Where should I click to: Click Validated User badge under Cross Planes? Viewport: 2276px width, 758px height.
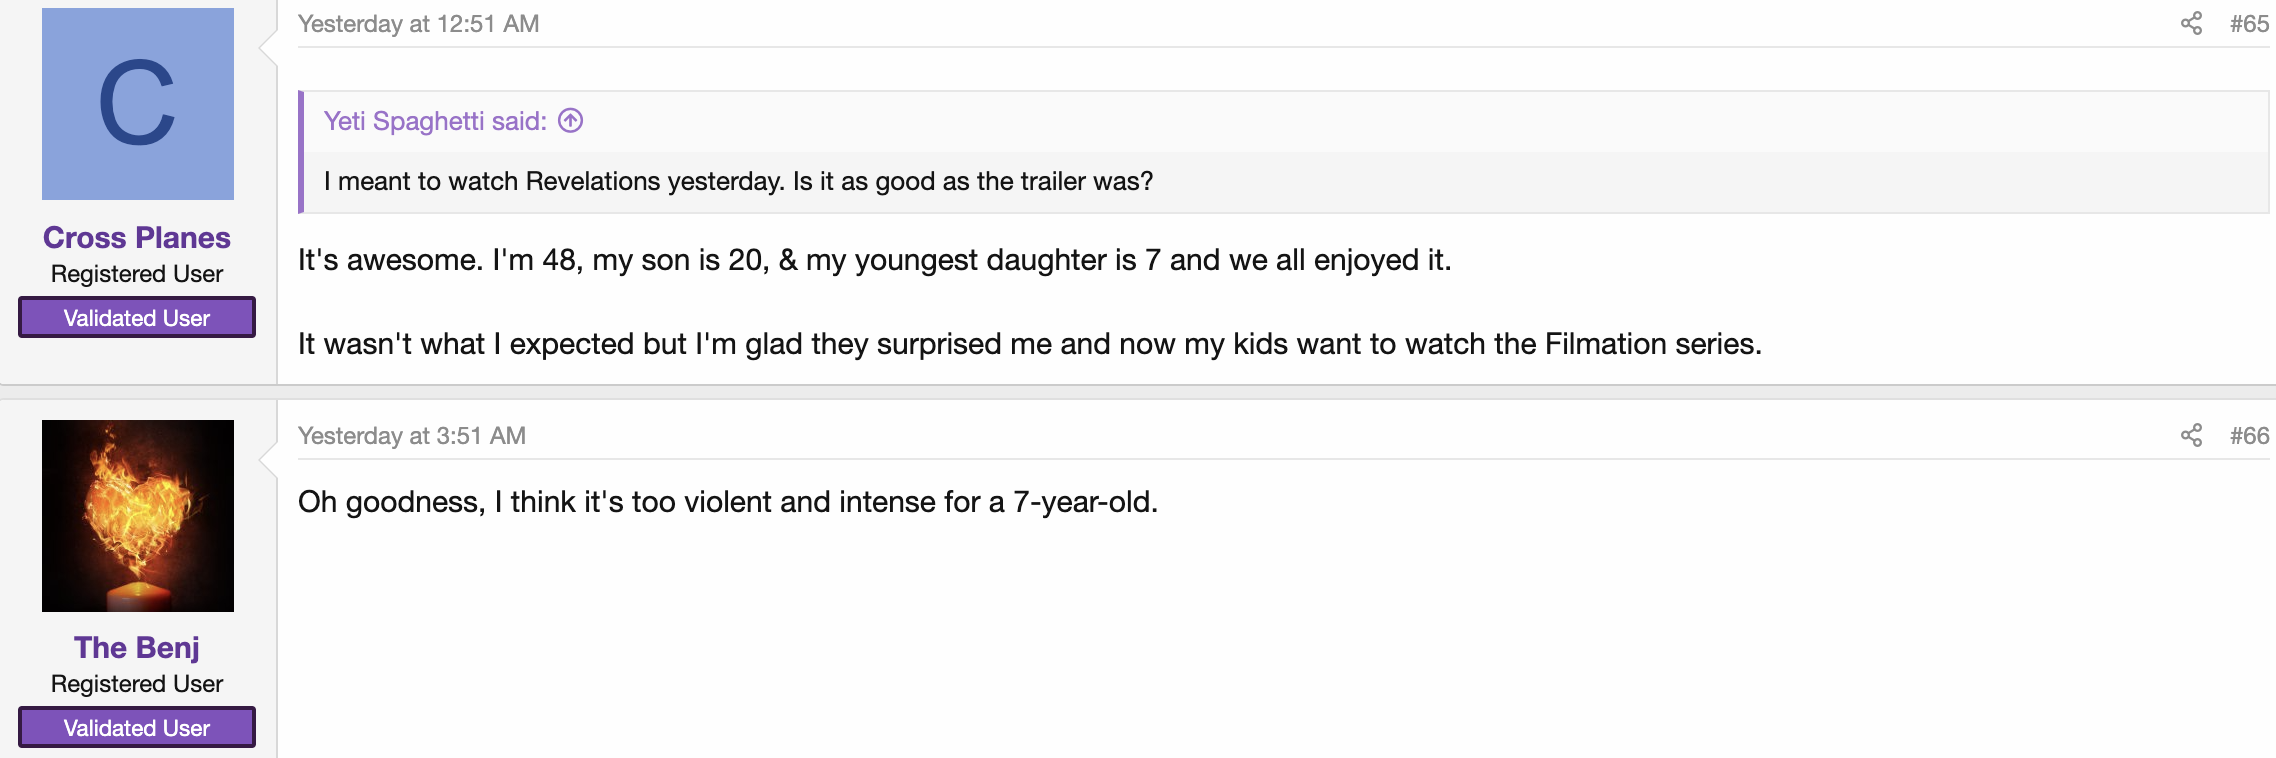click(x=137, y=317)
